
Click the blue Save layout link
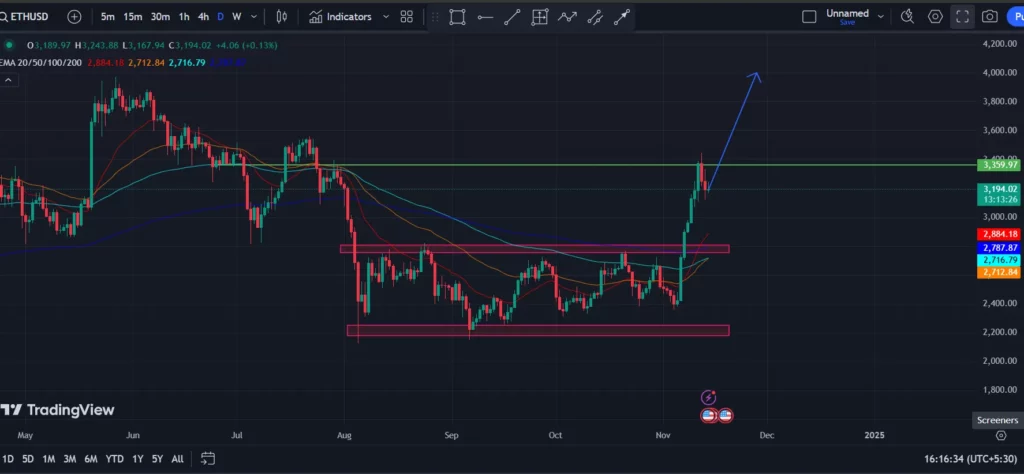click(847, 22)
